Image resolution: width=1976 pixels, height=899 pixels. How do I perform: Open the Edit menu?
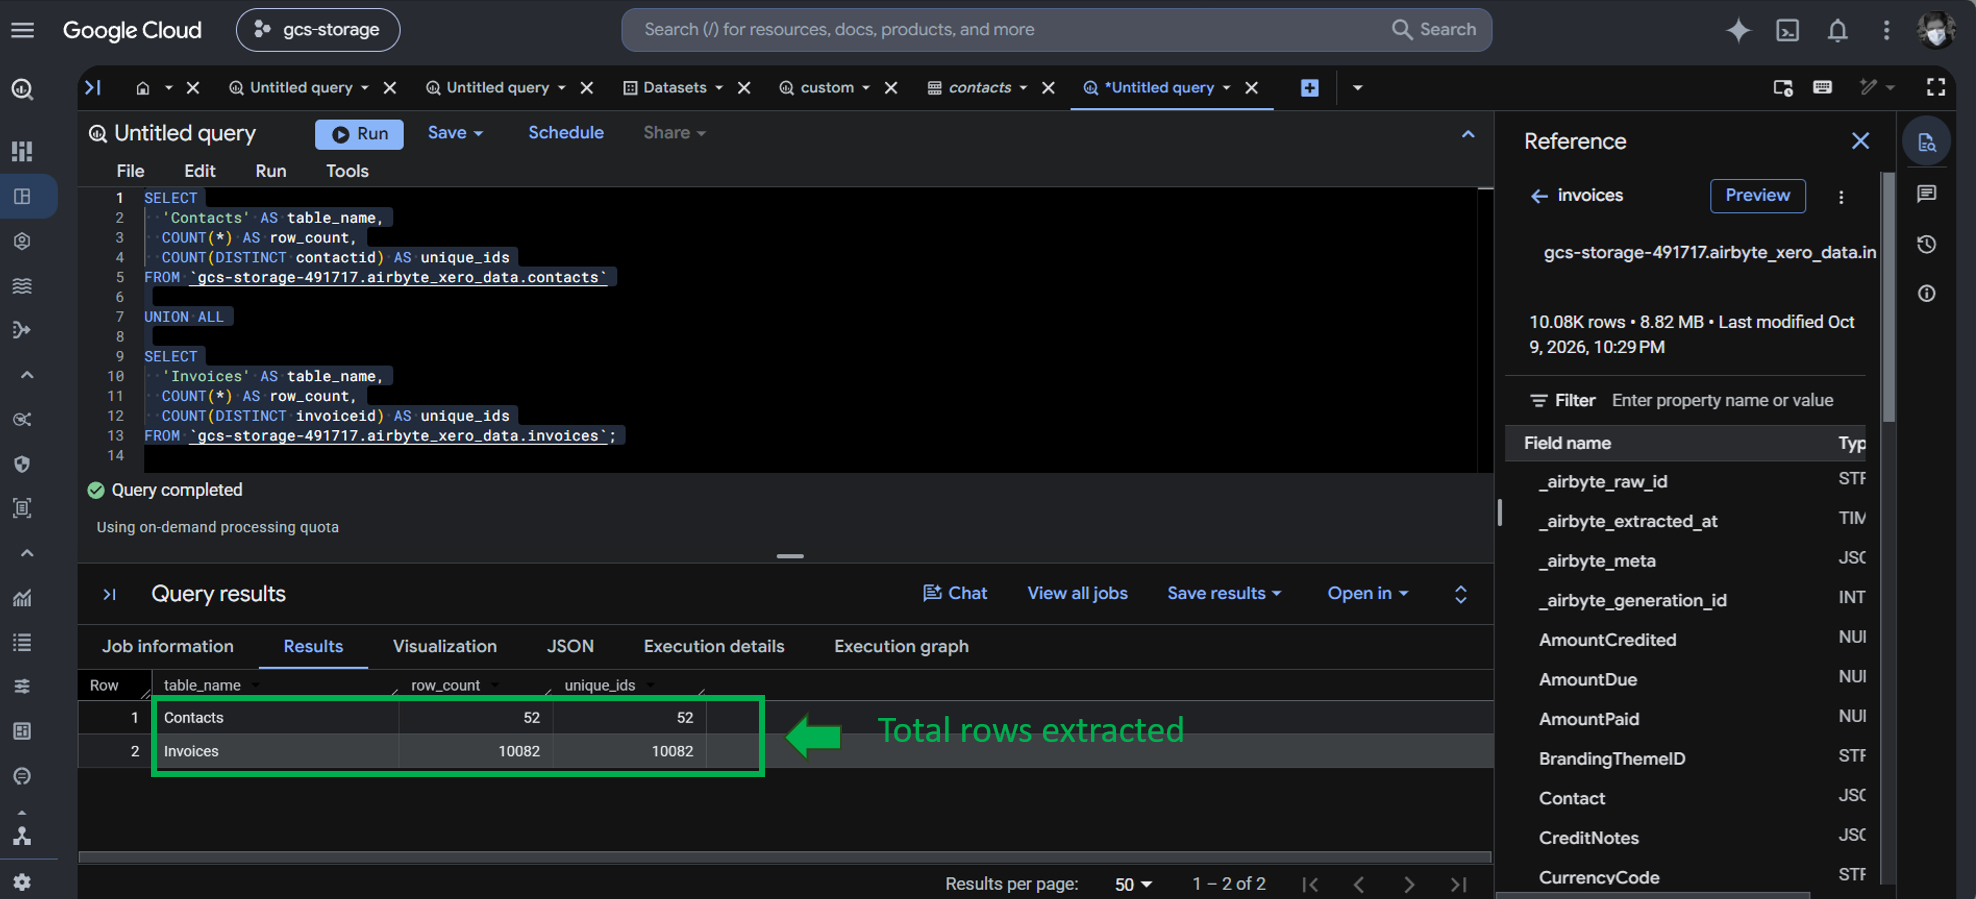click(200, 171)
